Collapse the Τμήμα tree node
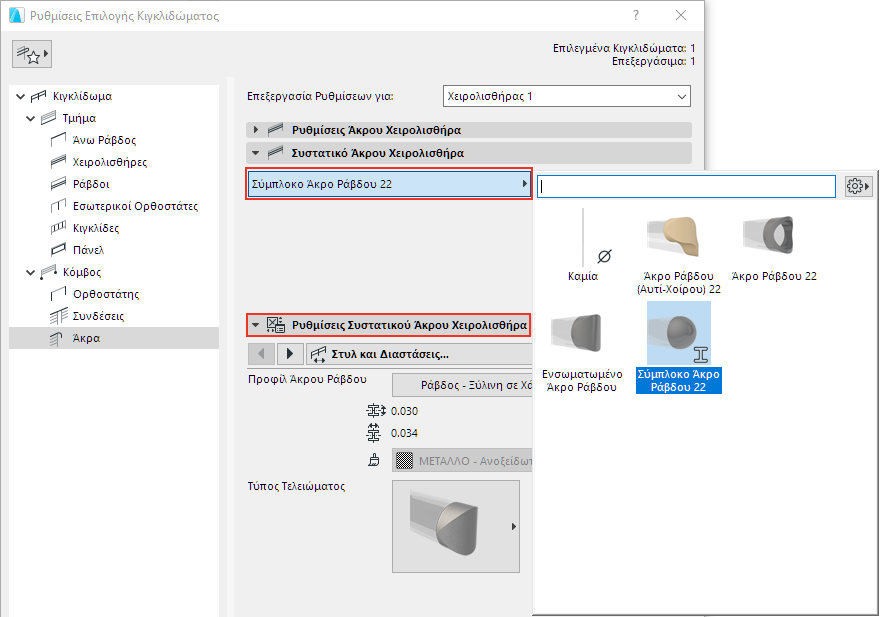The image size is (881, 617). pos(31,119)
